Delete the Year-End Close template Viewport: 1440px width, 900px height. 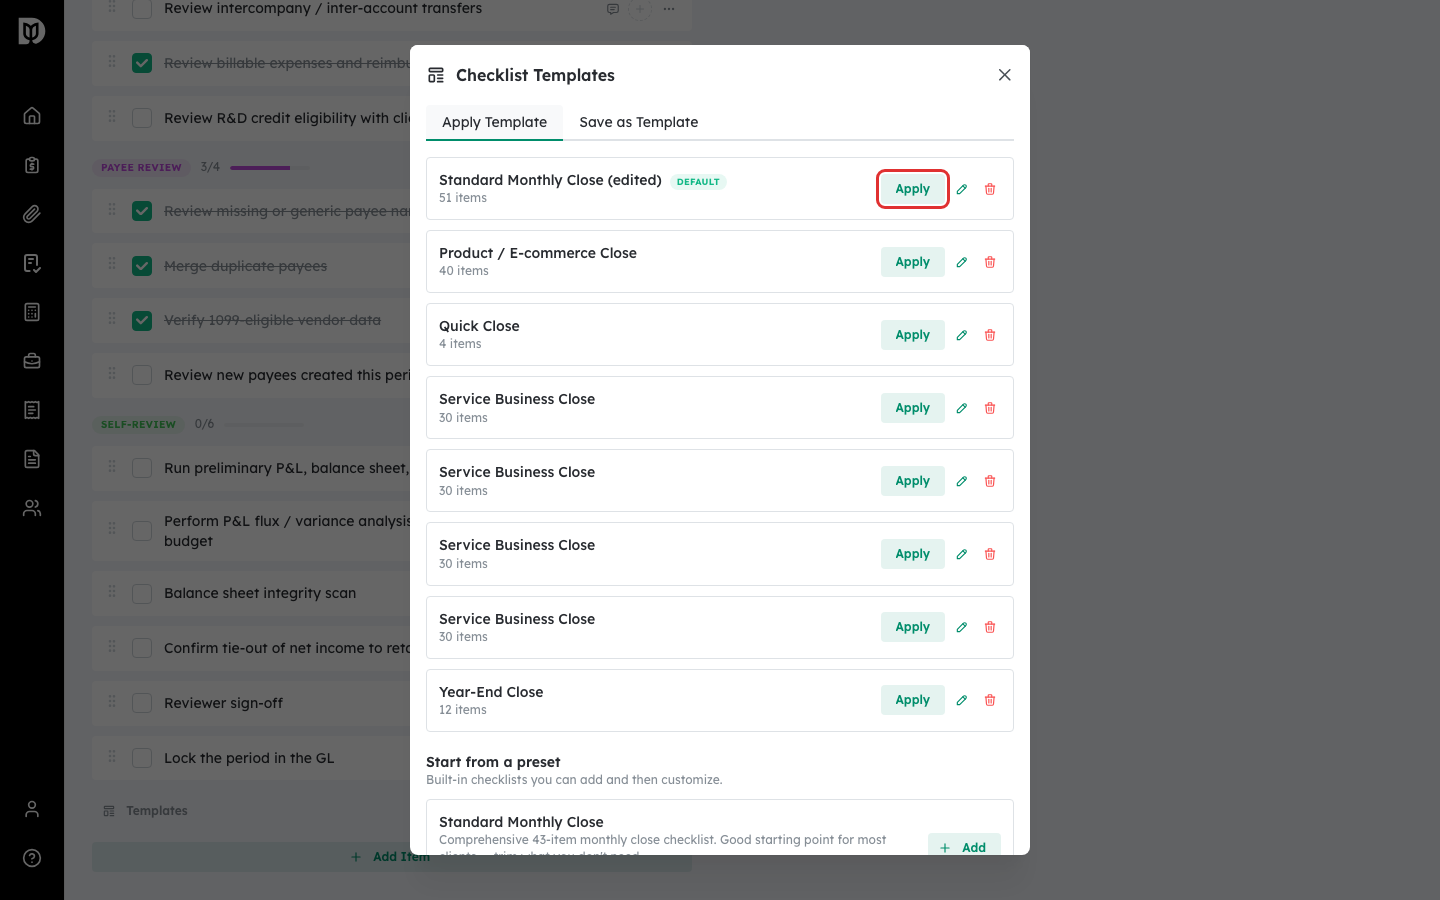click(x=990, y=700)
